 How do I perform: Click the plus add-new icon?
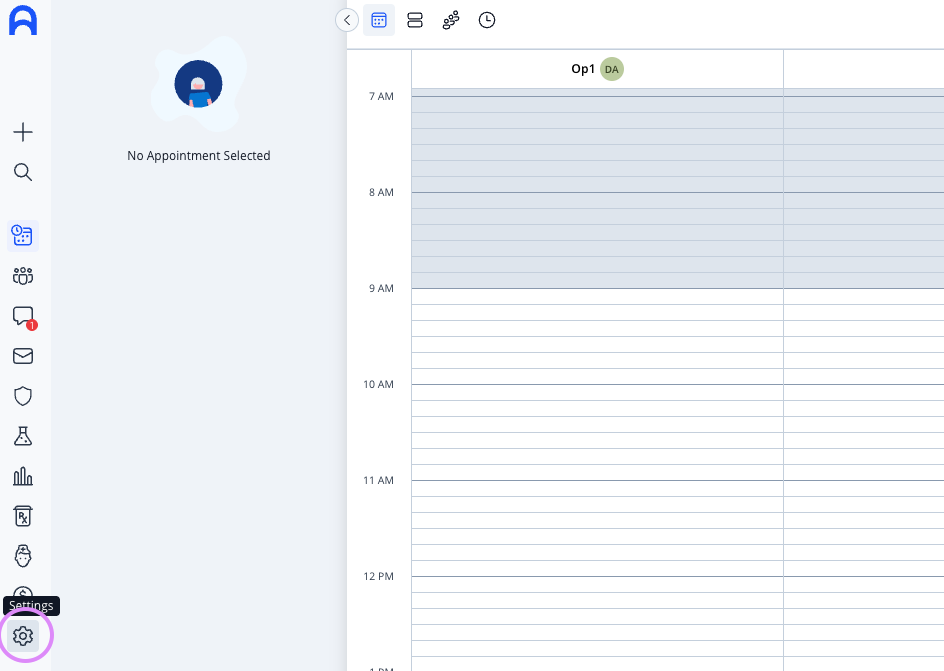coord(23,132)
